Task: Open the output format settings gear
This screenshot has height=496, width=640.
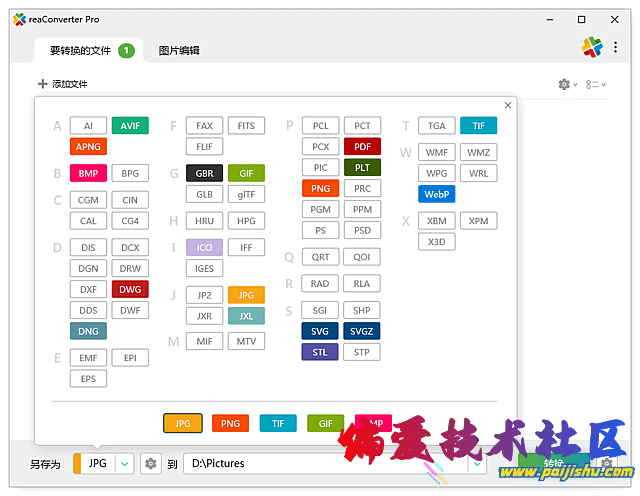Action: (x=151, y=464)
